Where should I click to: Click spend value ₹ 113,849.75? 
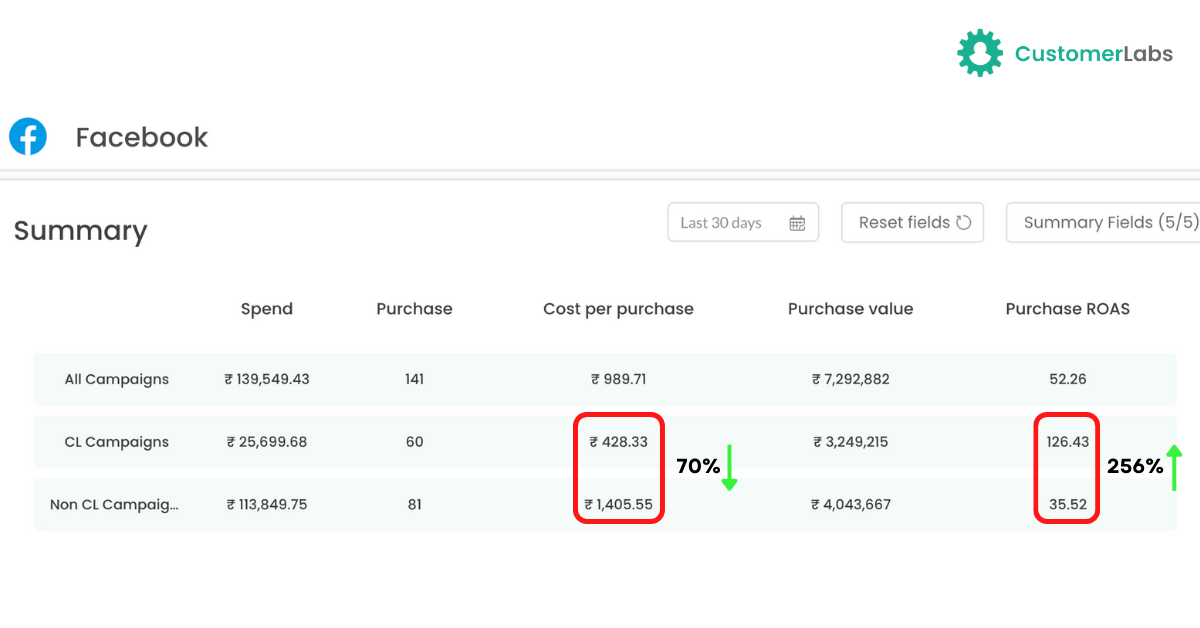pos(267,505)
